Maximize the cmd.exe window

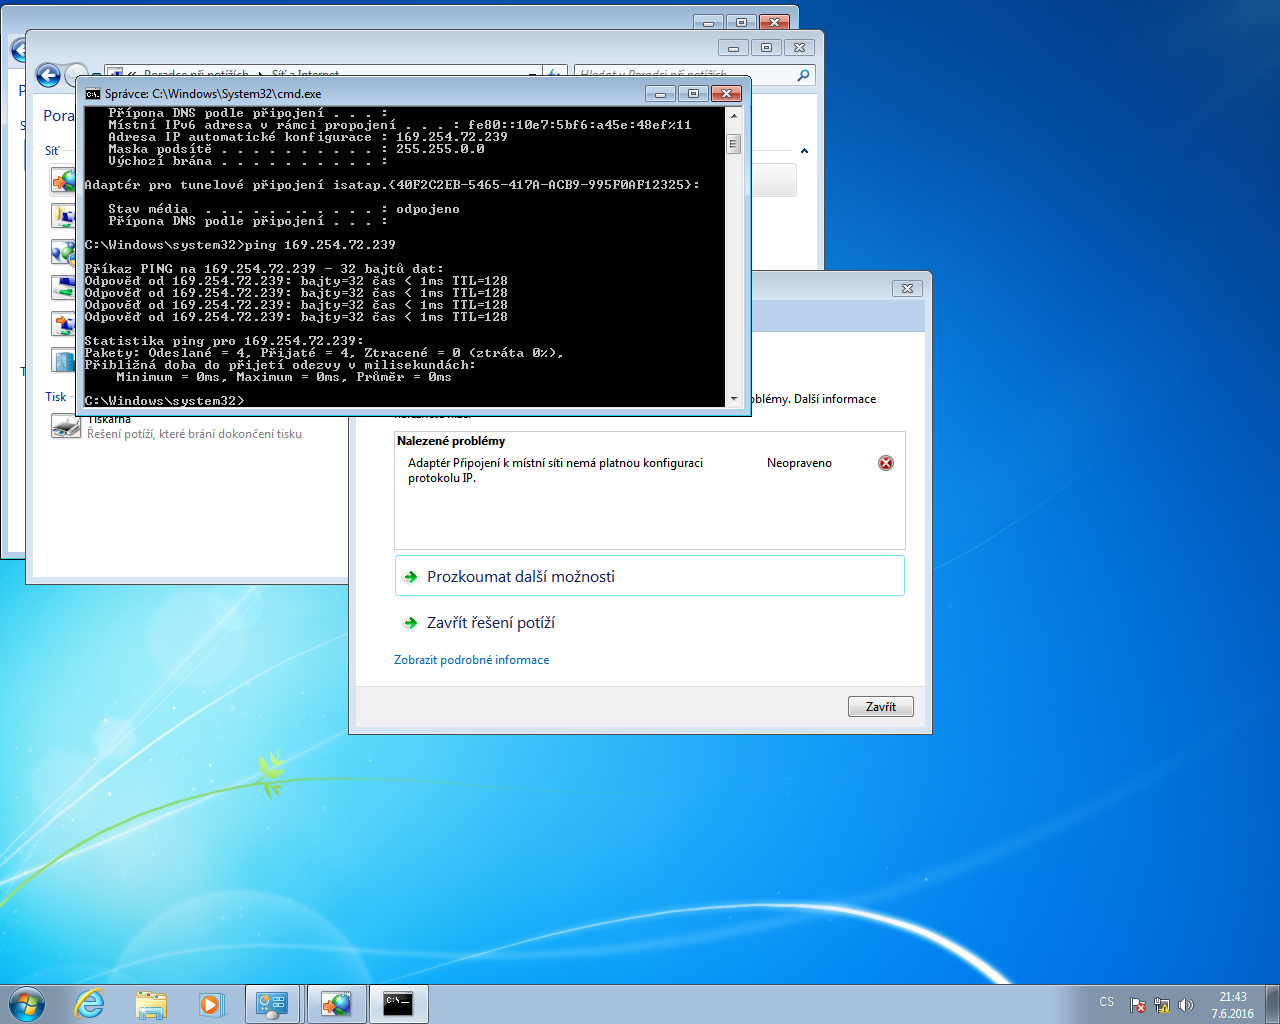tap(693, 94)
